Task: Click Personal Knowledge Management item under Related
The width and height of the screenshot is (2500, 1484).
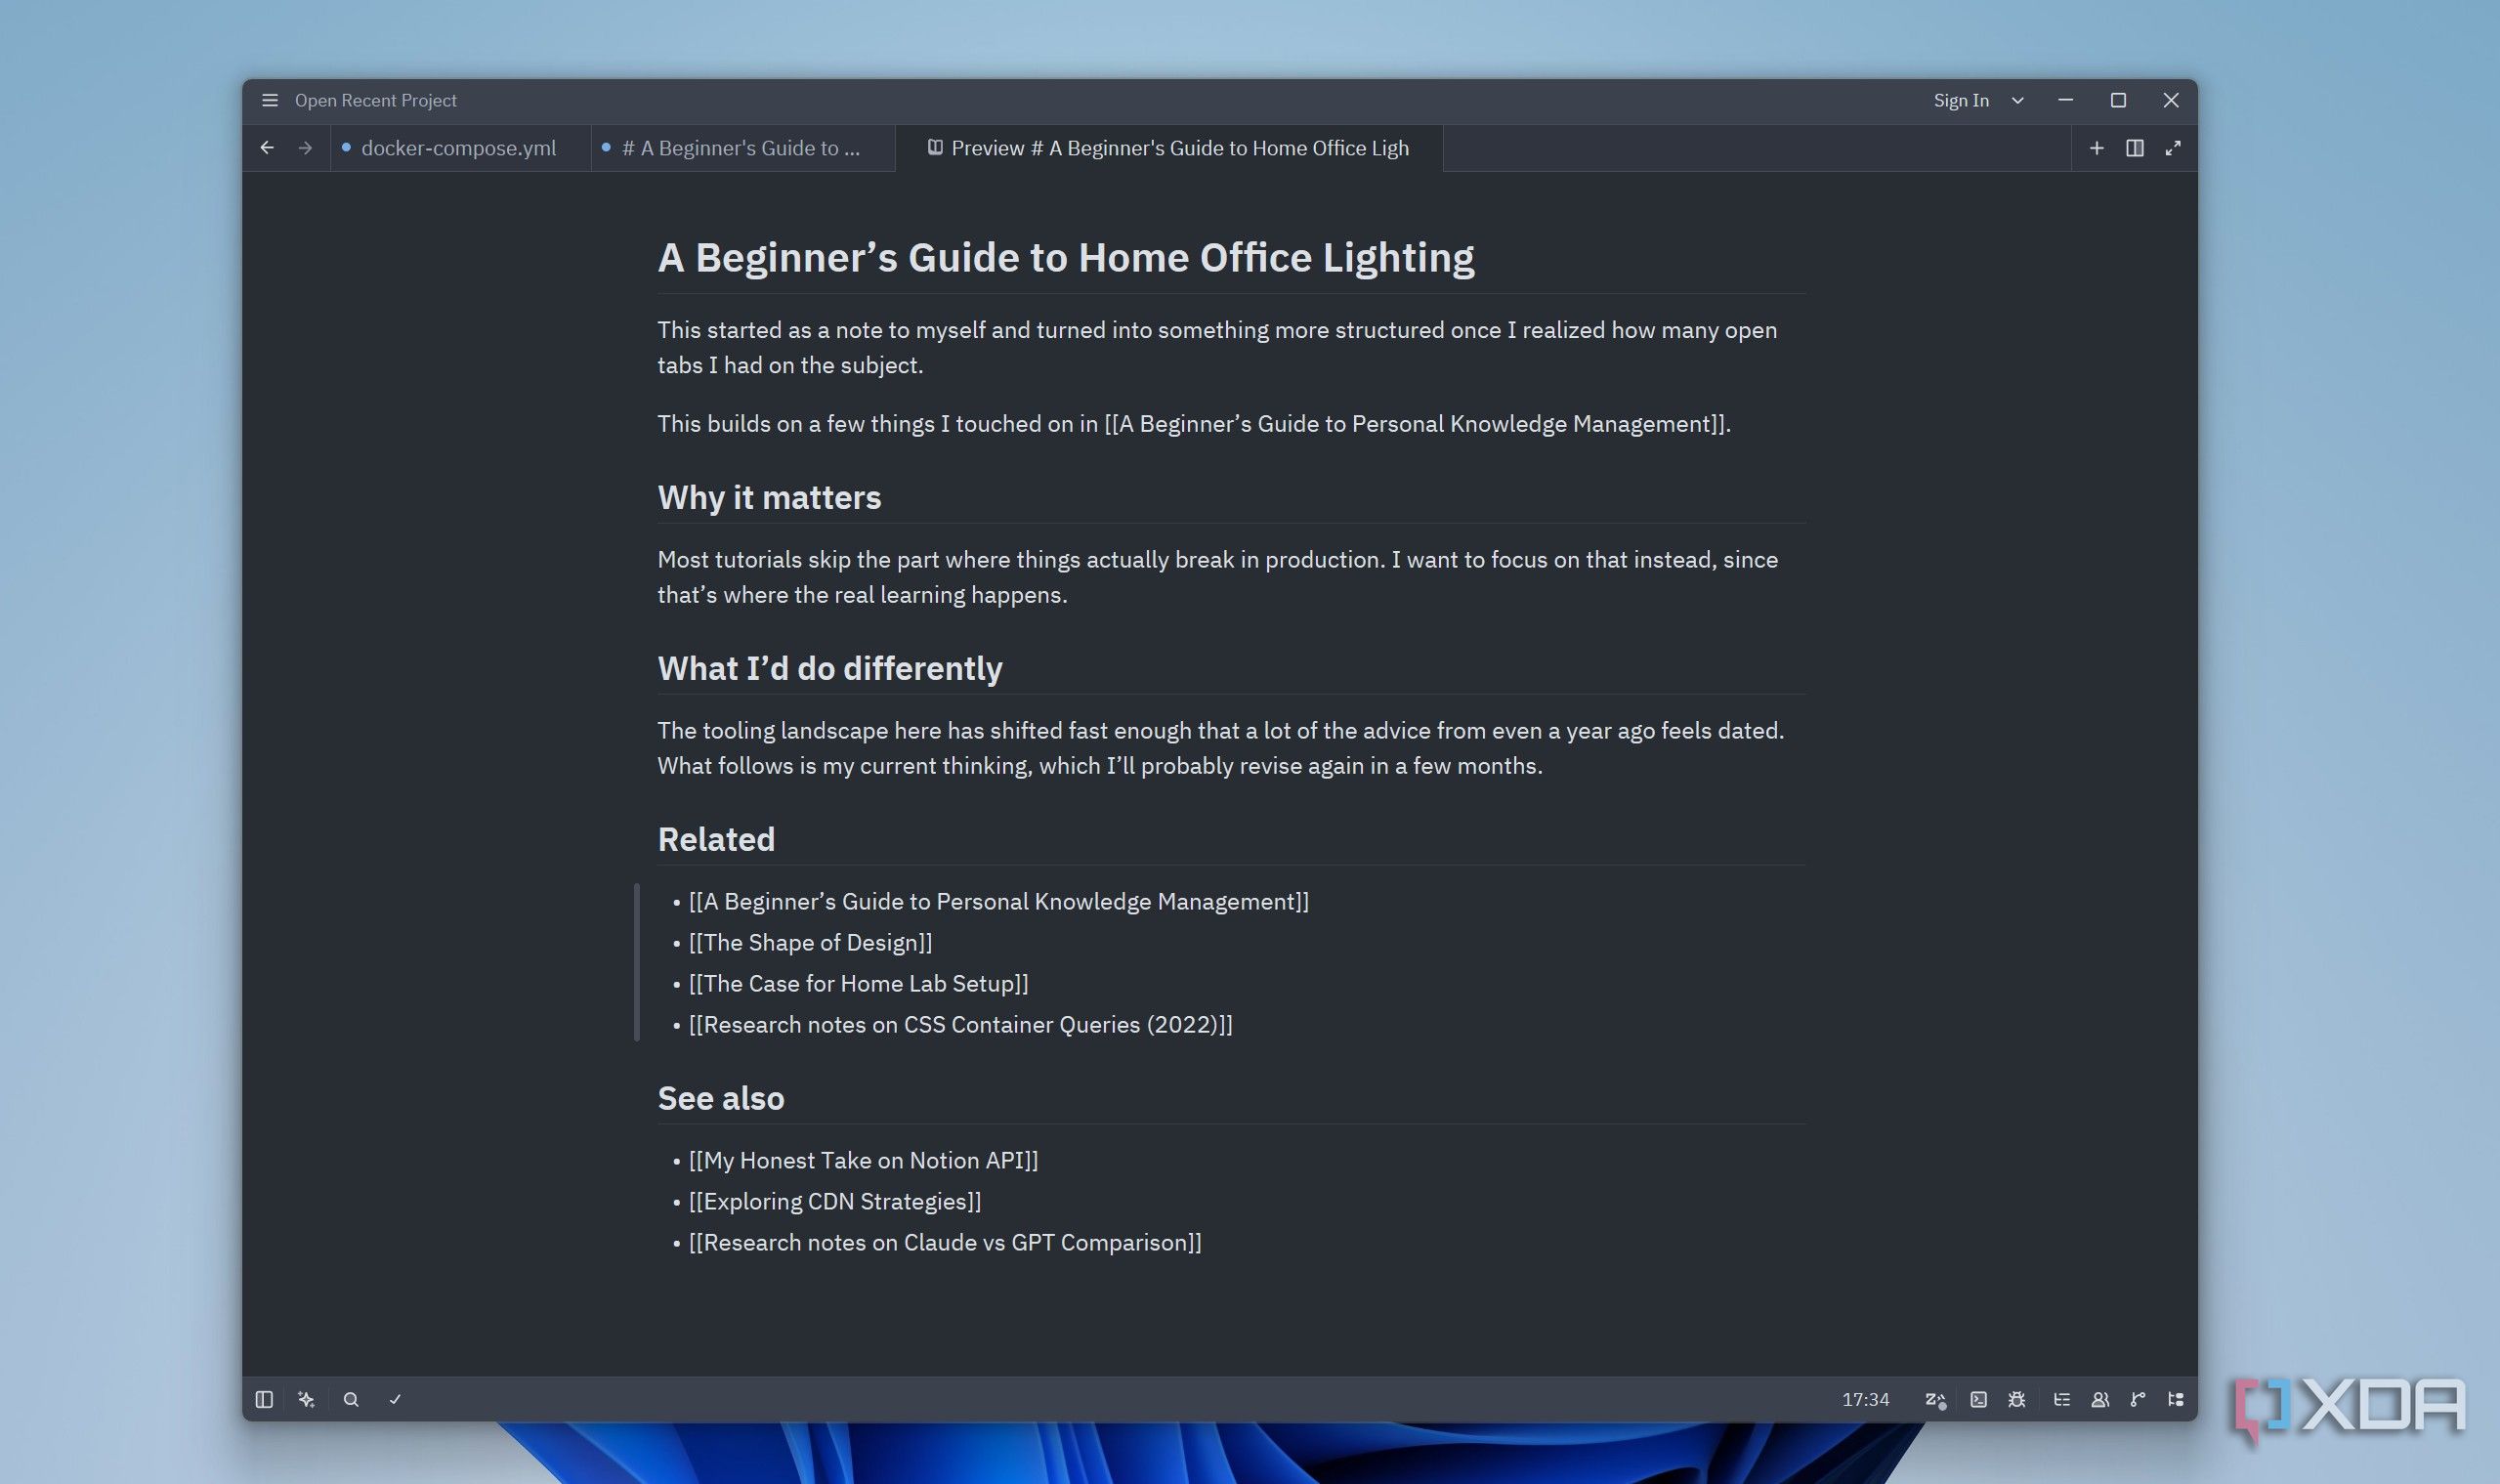Action: 998,901
